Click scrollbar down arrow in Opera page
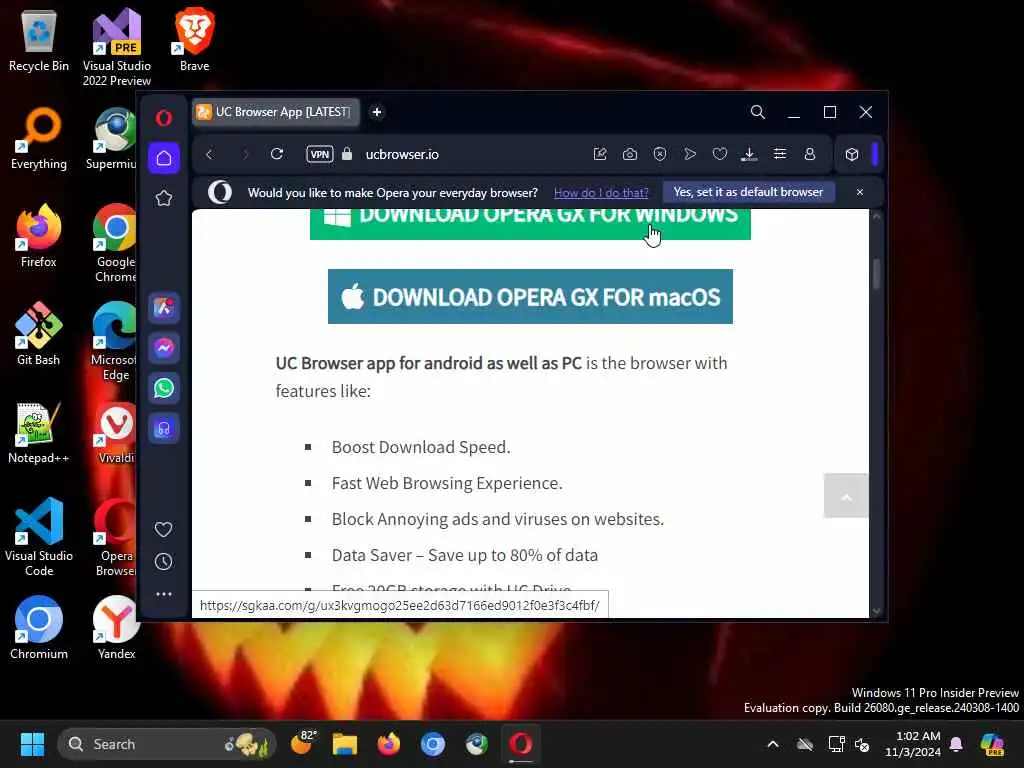This screenshot has height=768, width=1024. [876, 611]
